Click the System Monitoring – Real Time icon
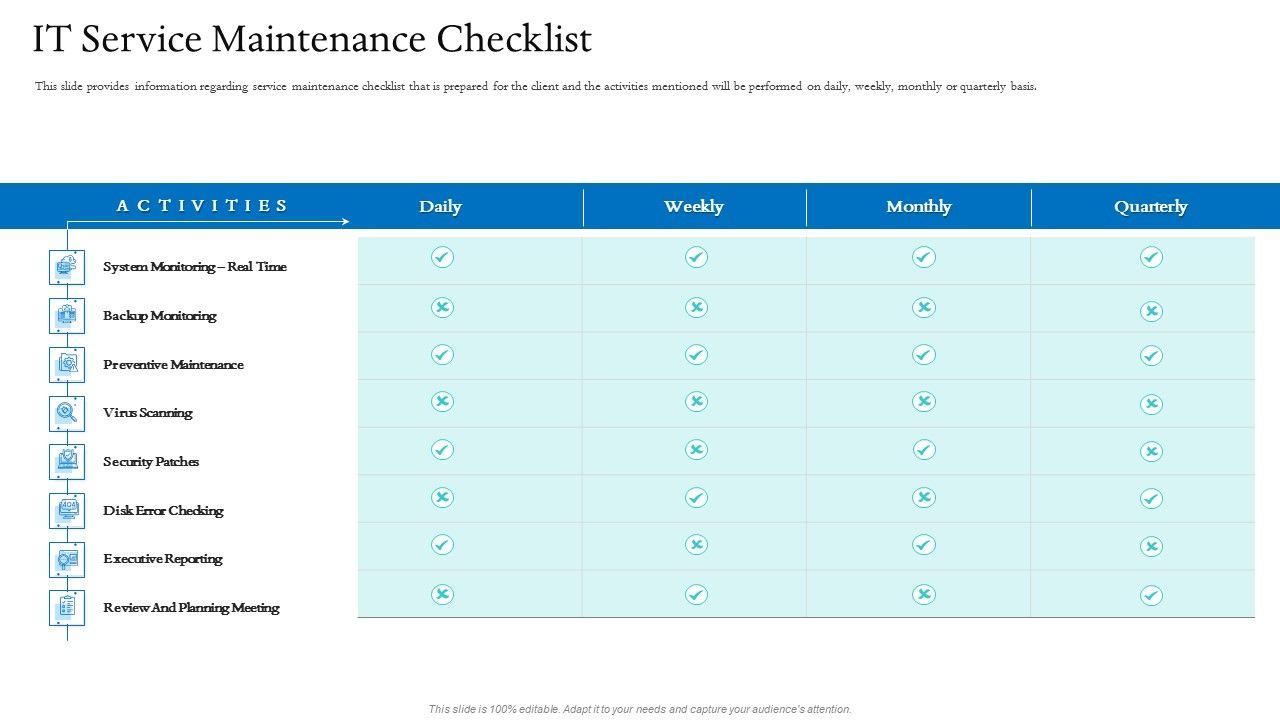The image size is (1280, 720). (x=67, y=267)
